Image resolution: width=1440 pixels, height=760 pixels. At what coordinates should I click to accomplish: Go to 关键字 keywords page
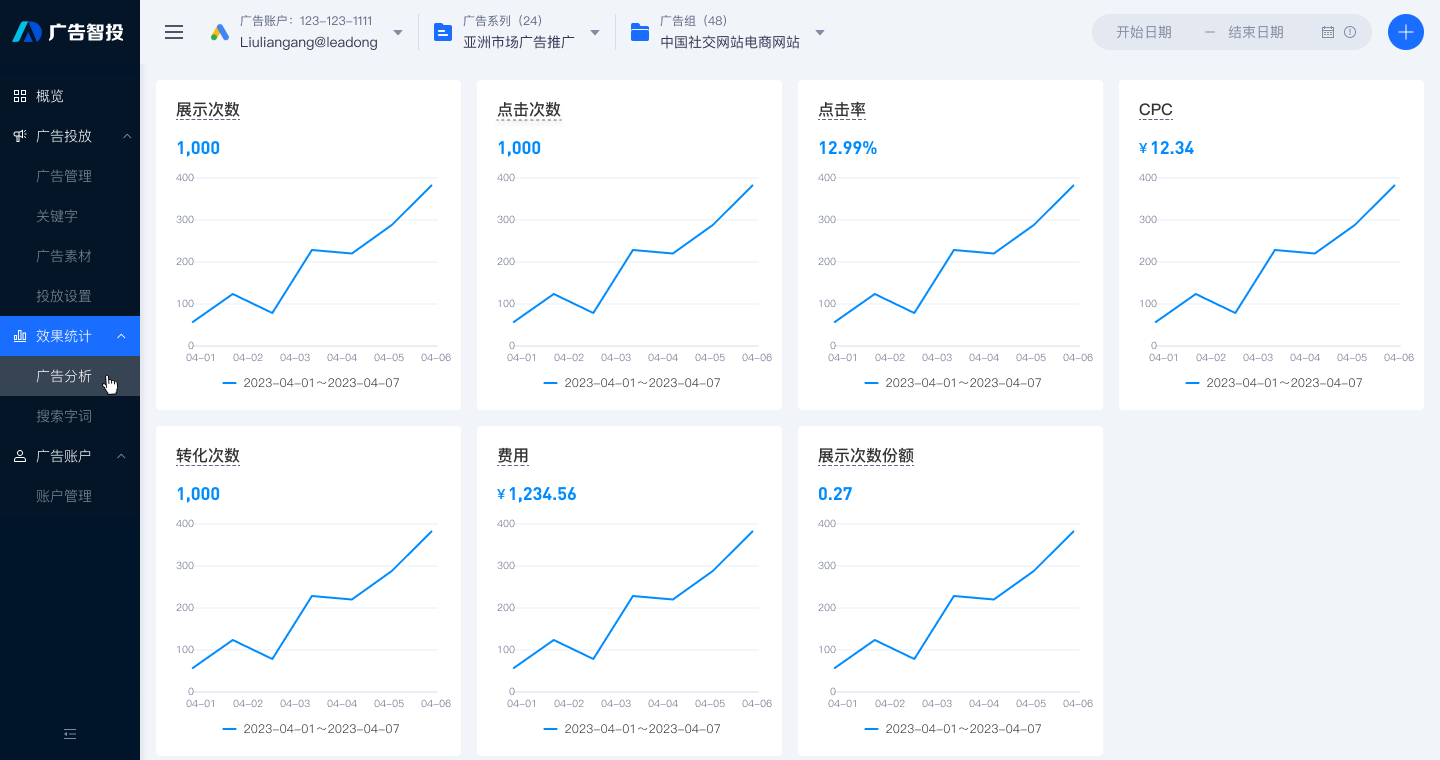click(57, 216)
